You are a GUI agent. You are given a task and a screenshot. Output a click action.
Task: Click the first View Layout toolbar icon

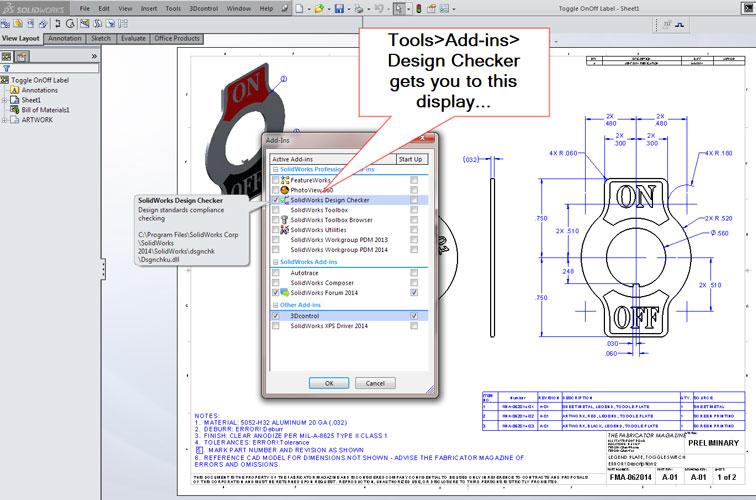(x=6, y=23)
